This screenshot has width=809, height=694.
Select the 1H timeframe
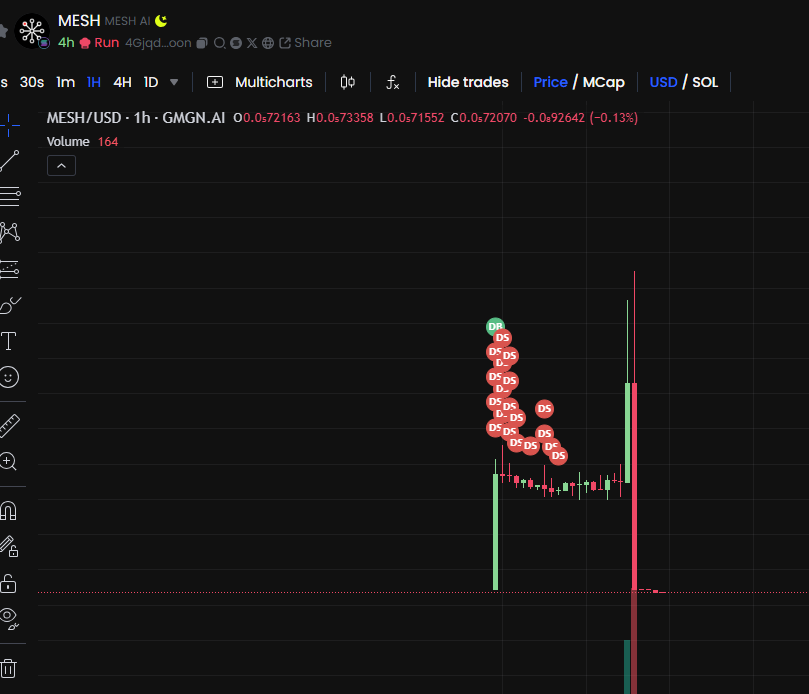[94, 82]
